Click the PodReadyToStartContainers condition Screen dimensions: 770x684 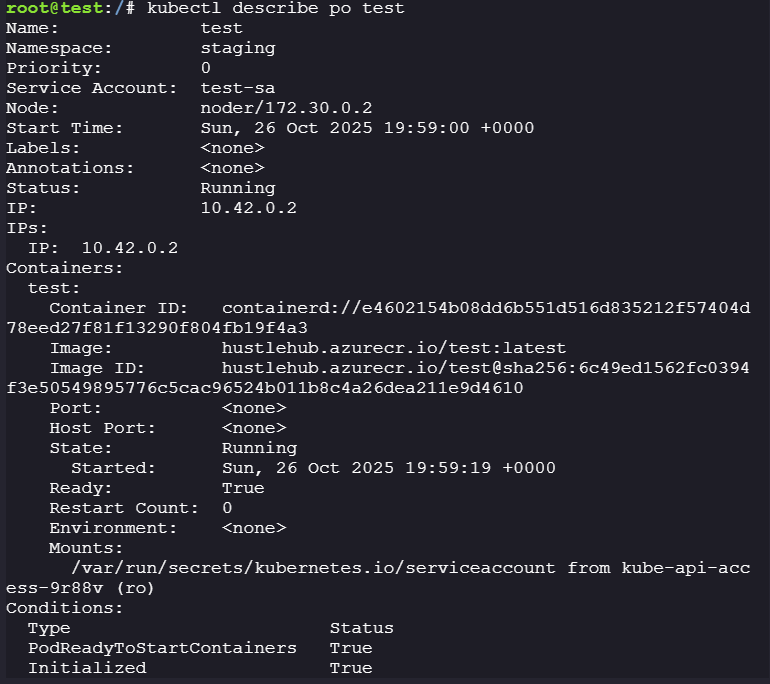point(162,648)
